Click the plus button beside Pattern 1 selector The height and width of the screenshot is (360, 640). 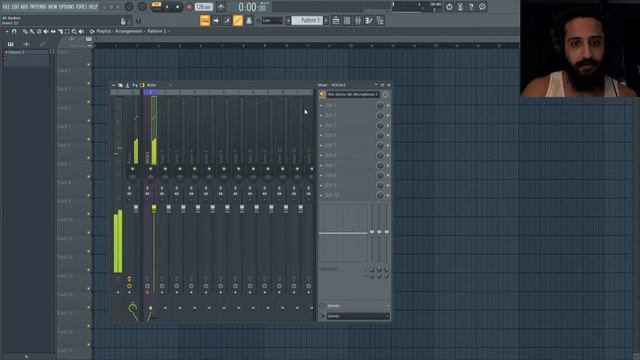coord(326,20)
